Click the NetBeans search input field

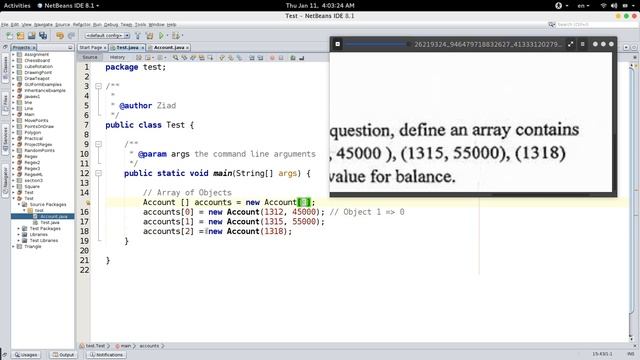pyautogui.click(x=594, y=24)
